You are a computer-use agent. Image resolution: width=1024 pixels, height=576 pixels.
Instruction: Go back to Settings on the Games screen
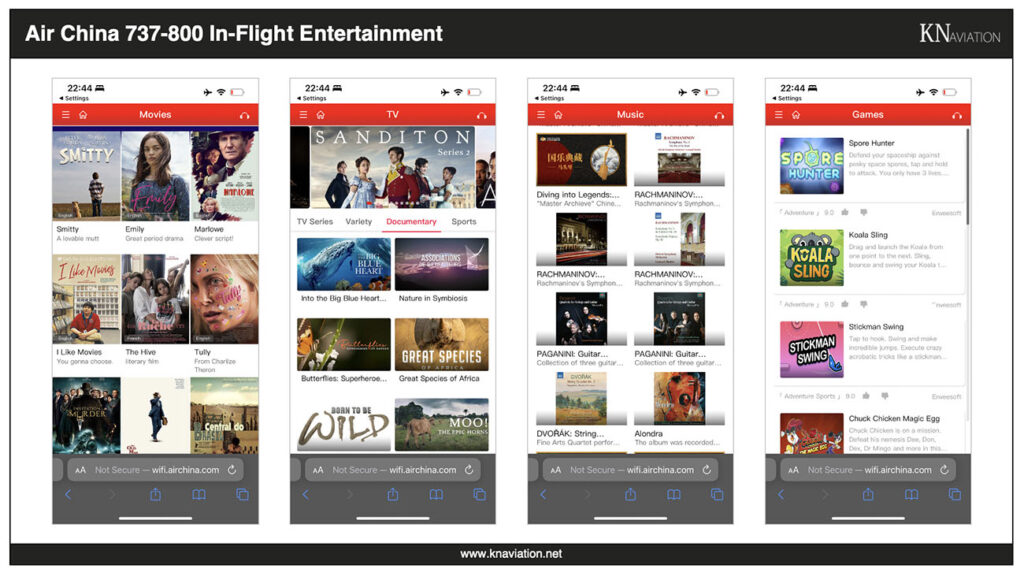(x=787, y=99)
